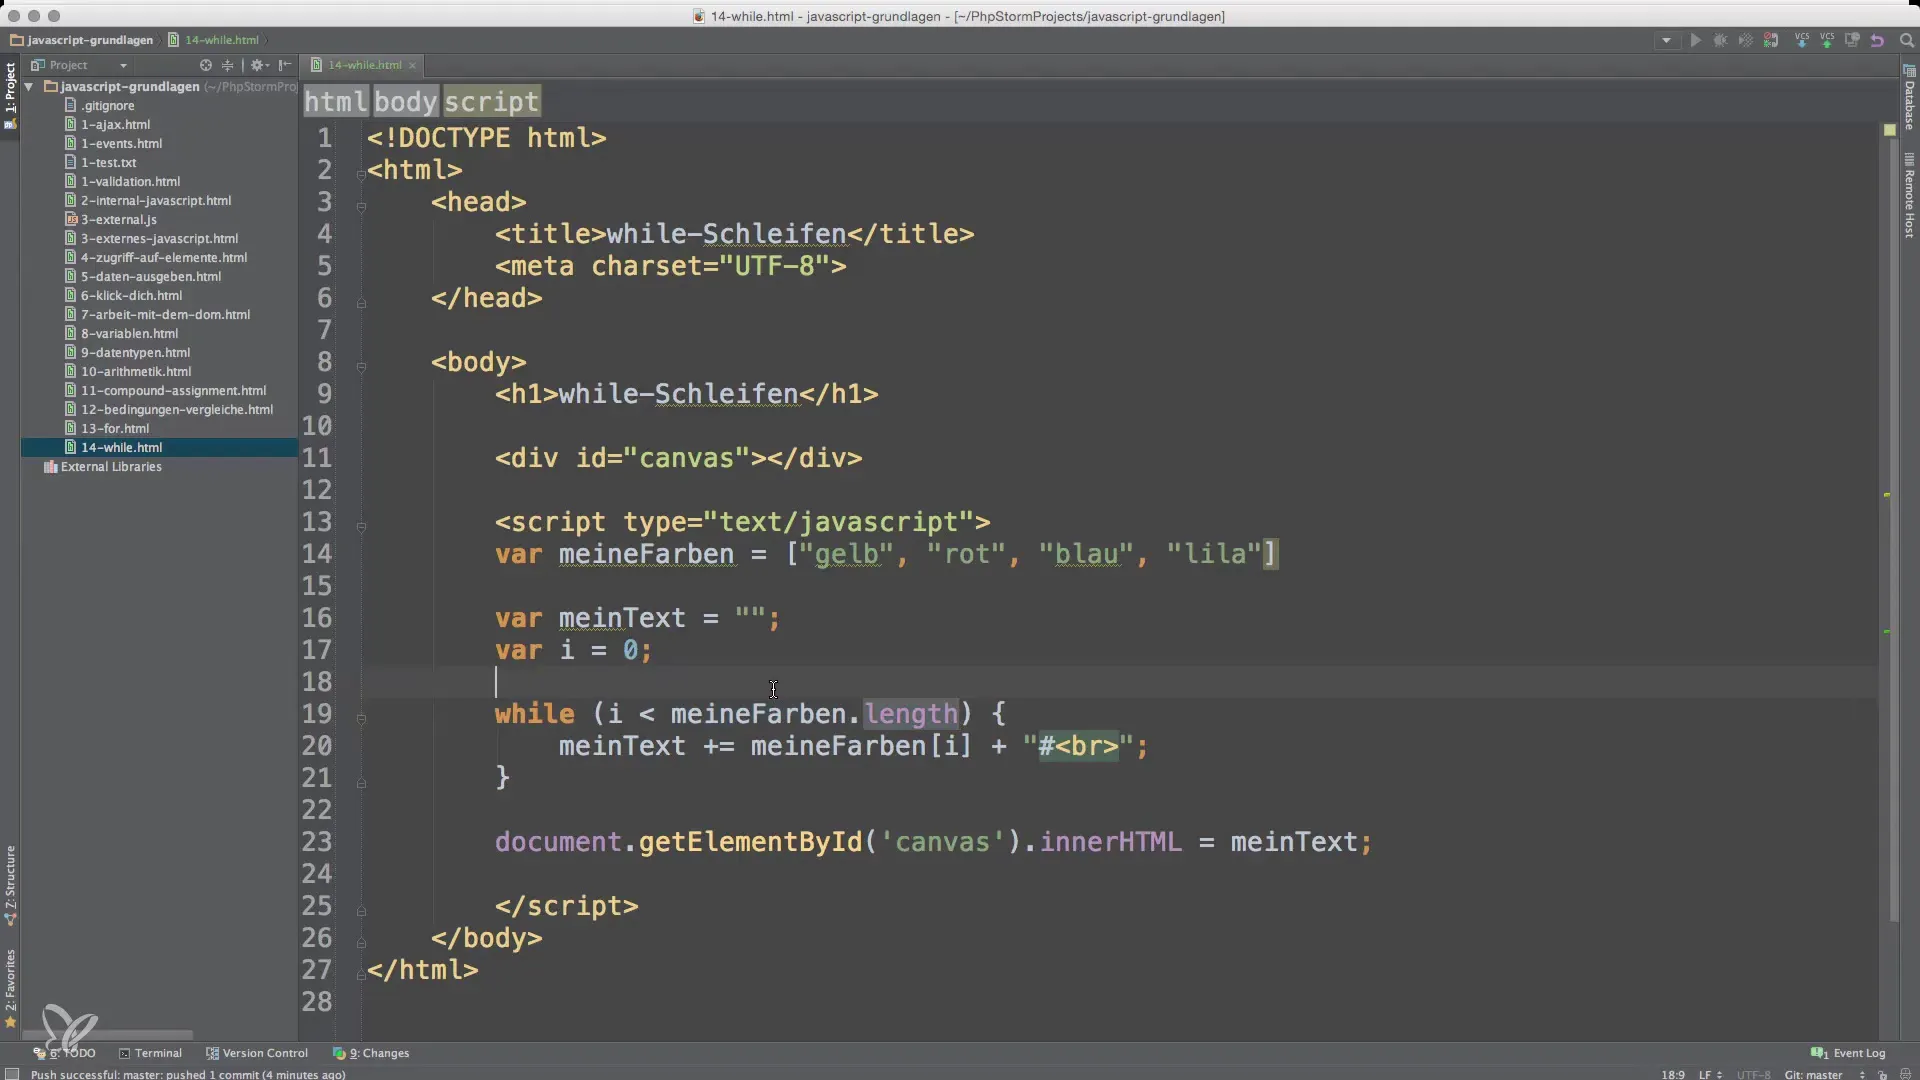Collapse the head tag fold on line 3
The image size is (1920, 1080).
click(x=361, y=207)
